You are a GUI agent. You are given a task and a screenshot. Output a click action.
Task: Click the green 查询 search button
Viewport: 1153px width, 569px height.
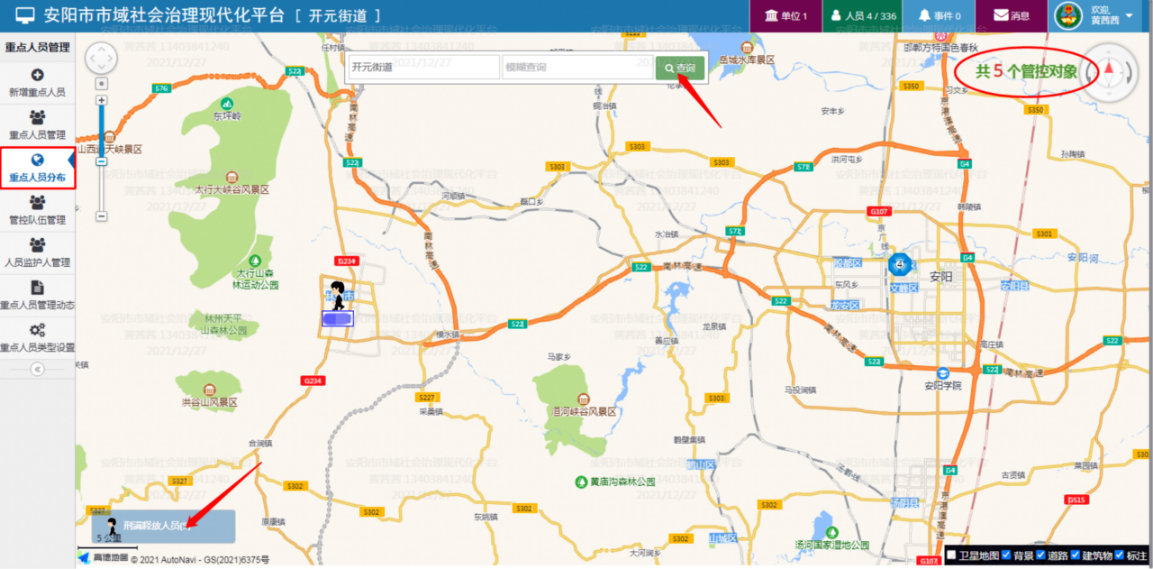(x=680, y=68)
